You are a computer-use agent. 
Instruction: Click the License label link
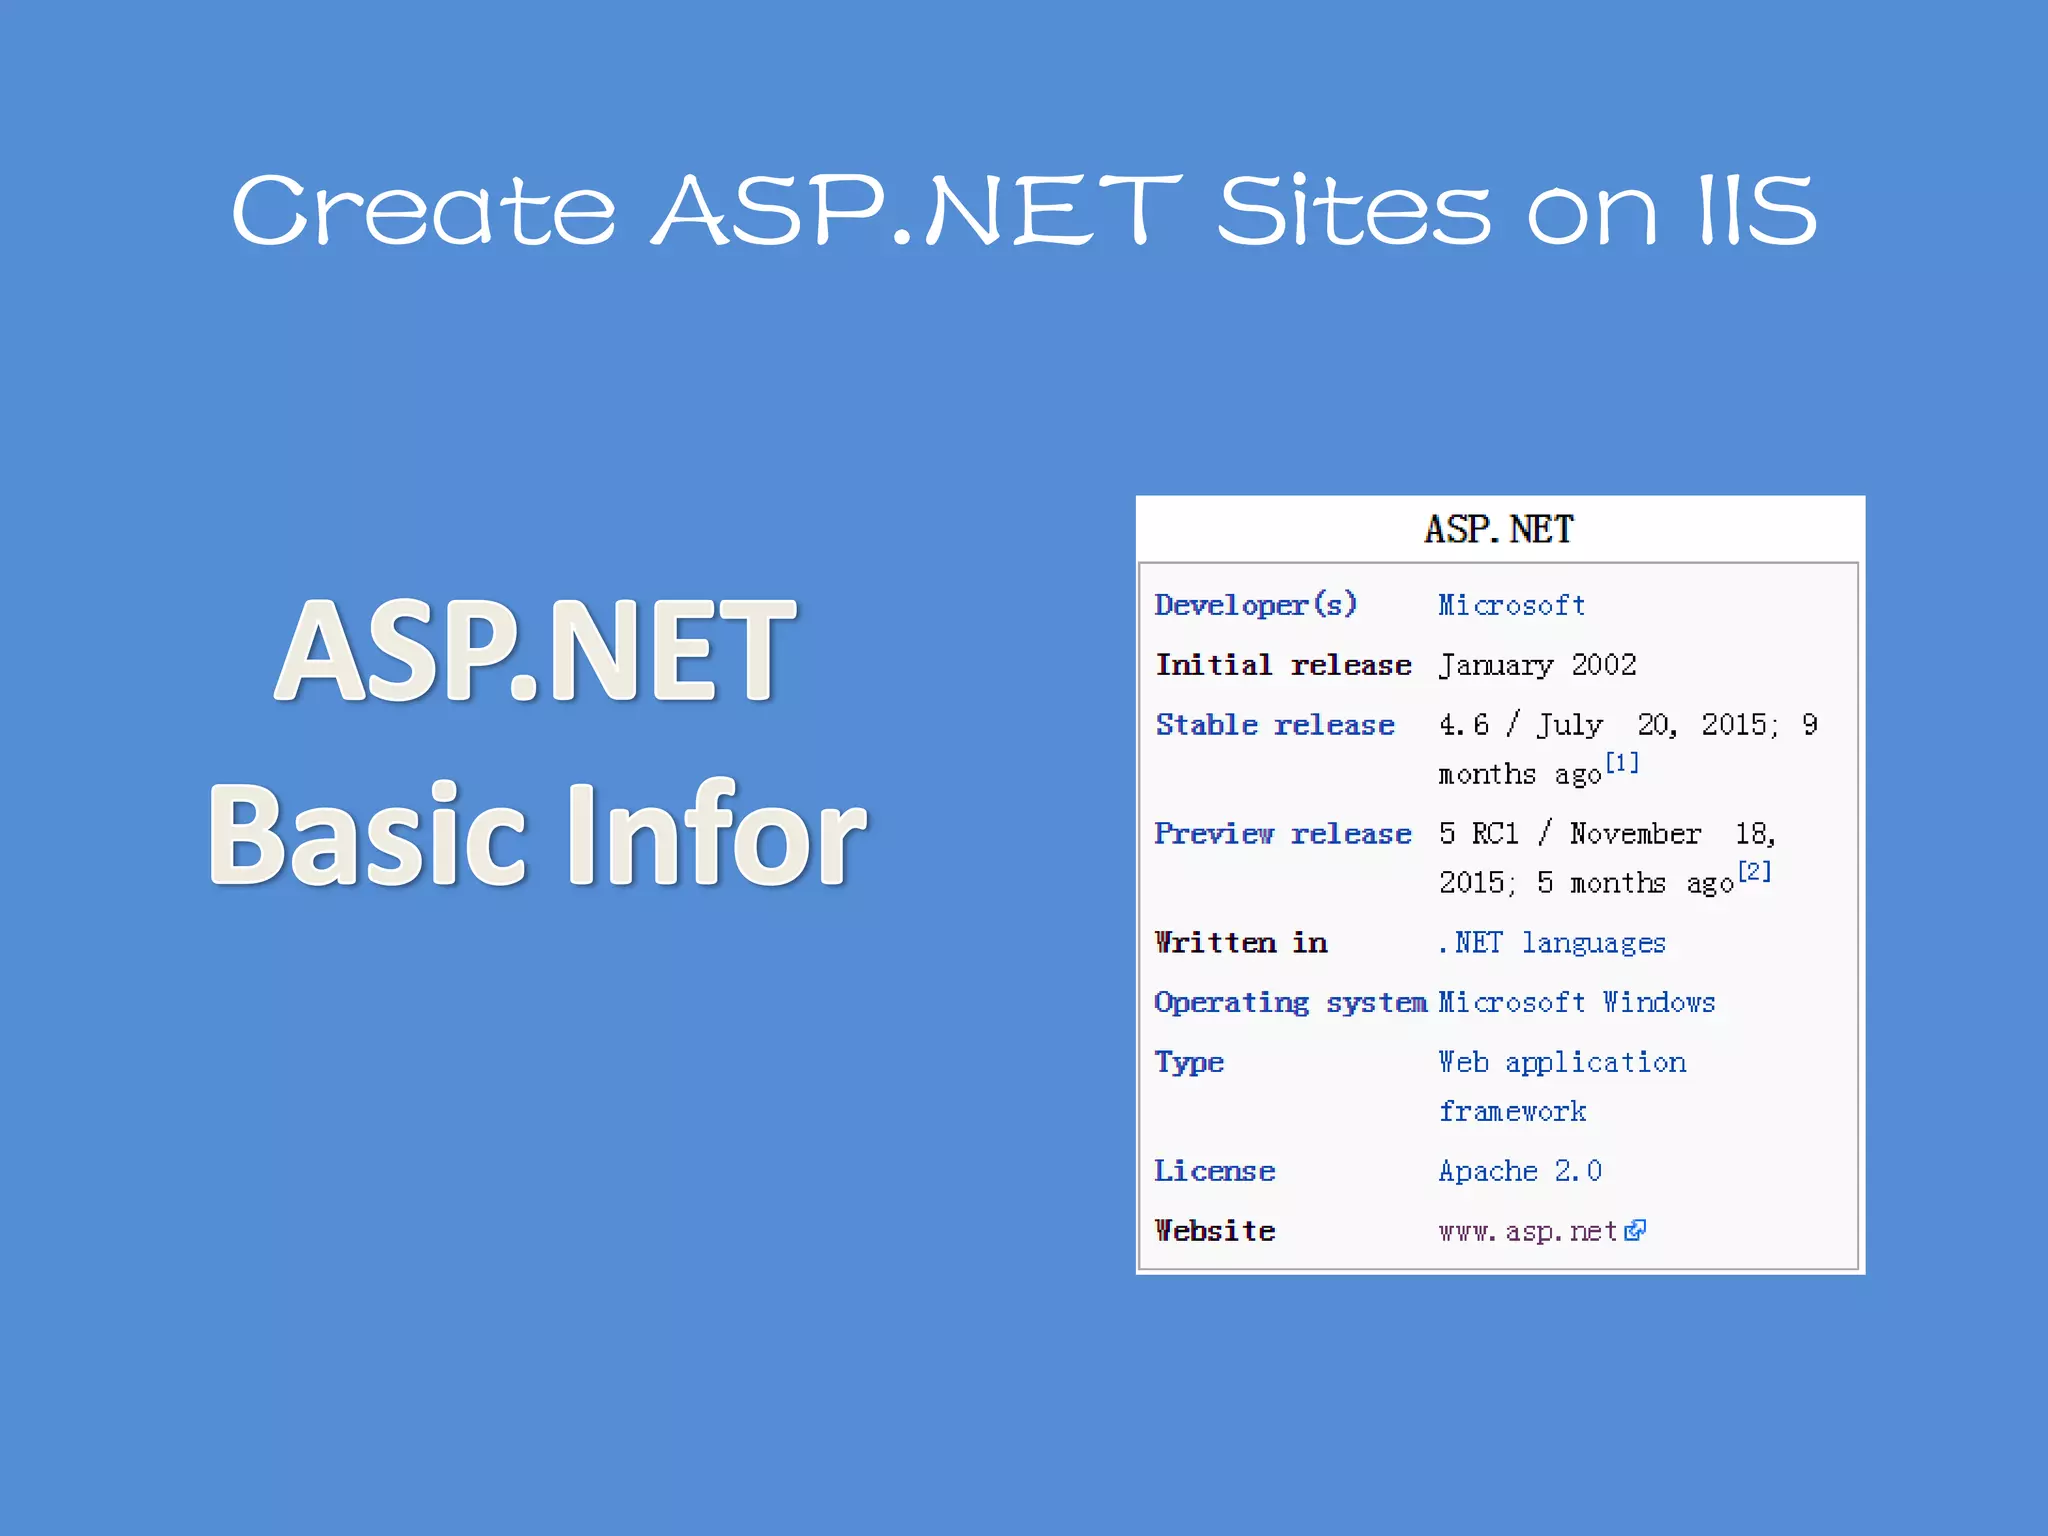tap(1215, 1171)
